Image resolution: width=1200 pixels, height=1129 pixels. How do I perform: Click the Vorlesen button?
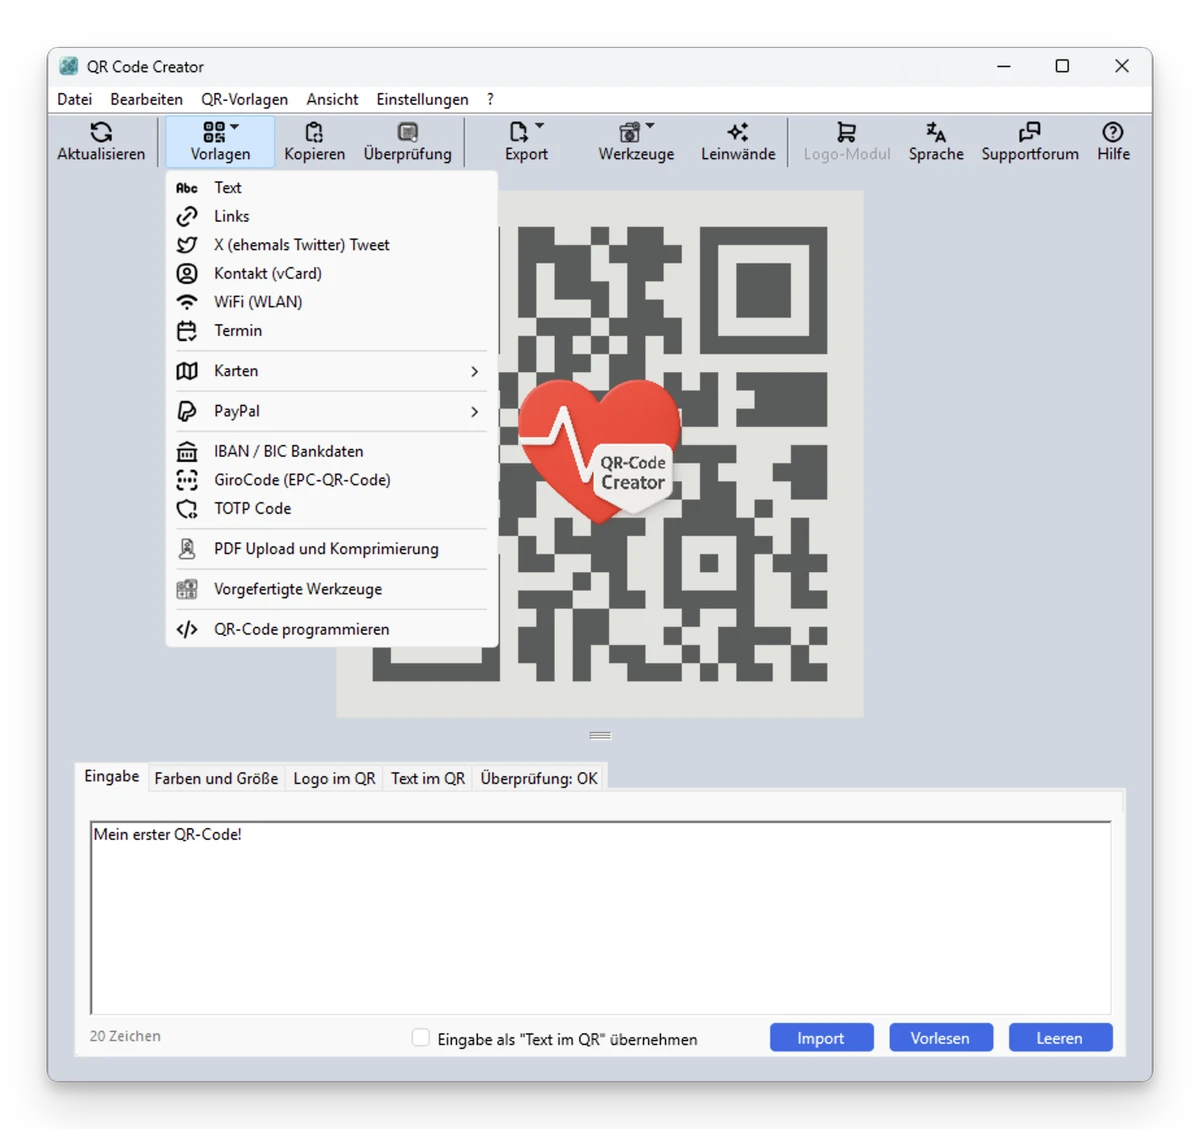[940, 1038]
